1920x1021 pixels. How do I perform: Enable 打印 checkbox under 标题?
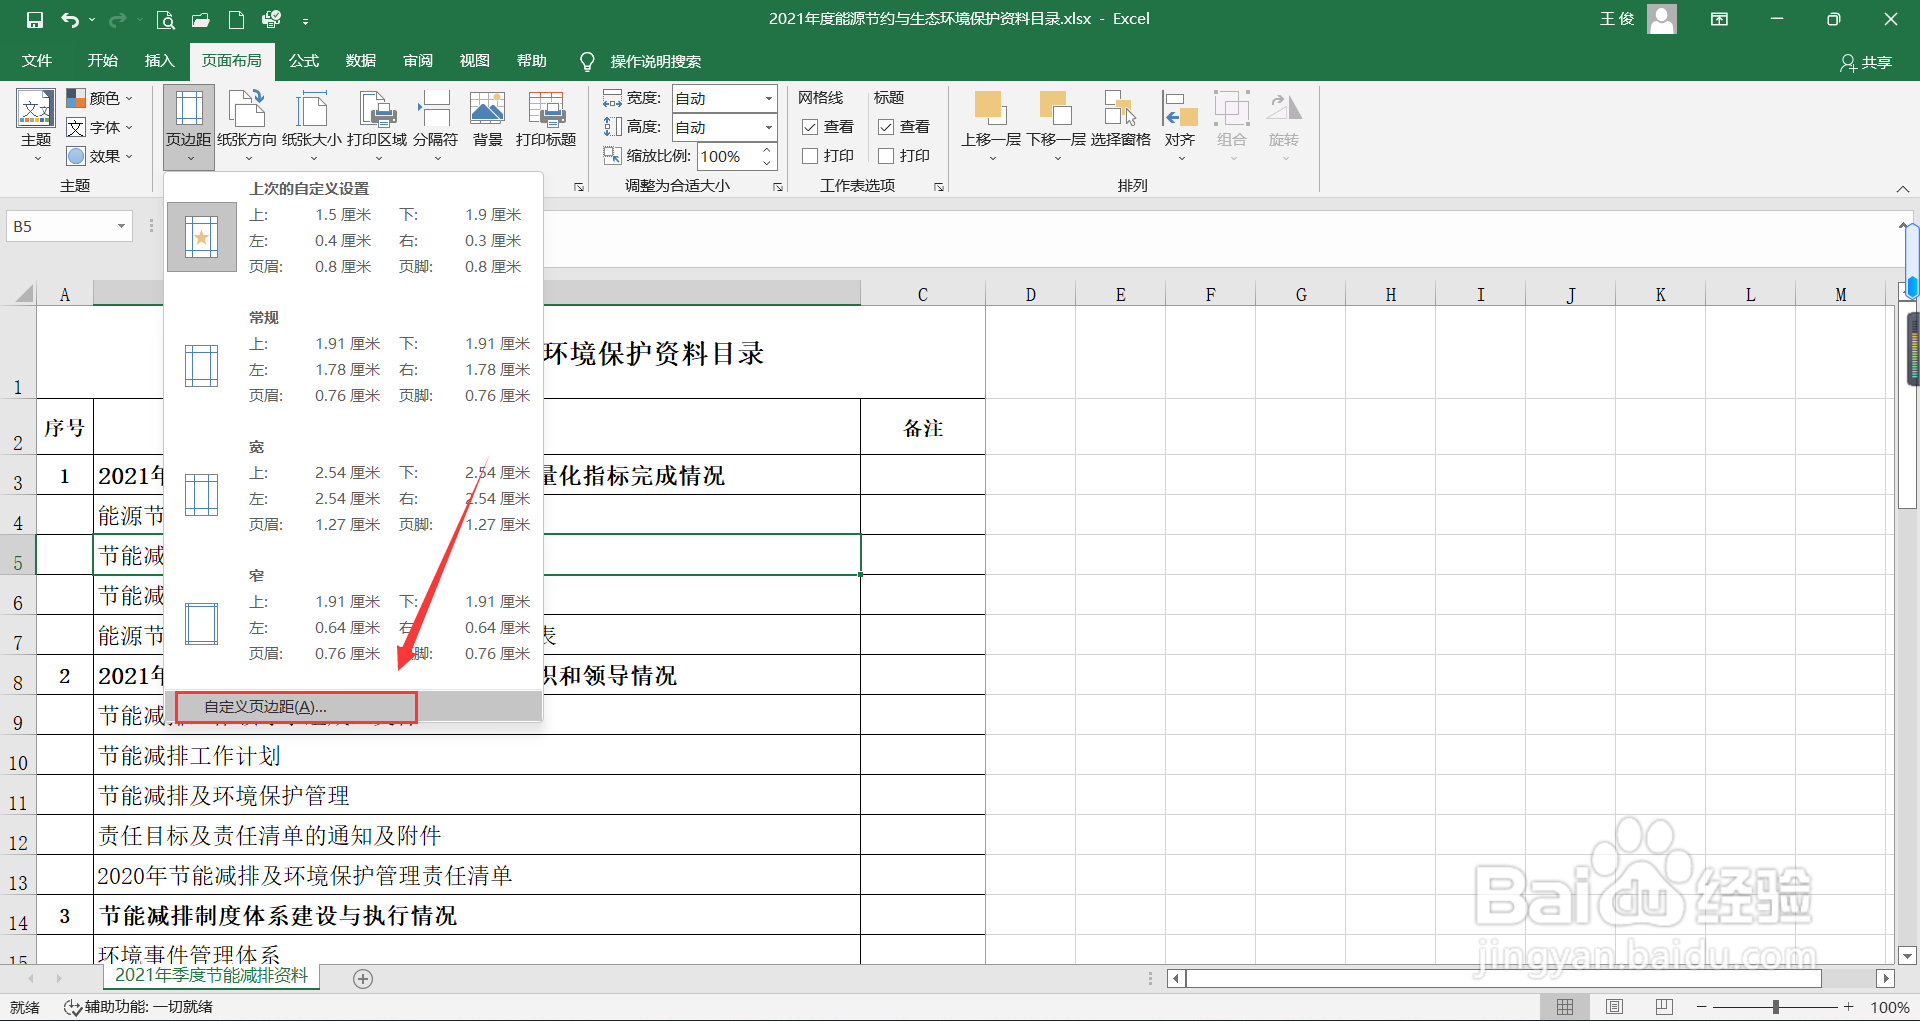[886, 155]
